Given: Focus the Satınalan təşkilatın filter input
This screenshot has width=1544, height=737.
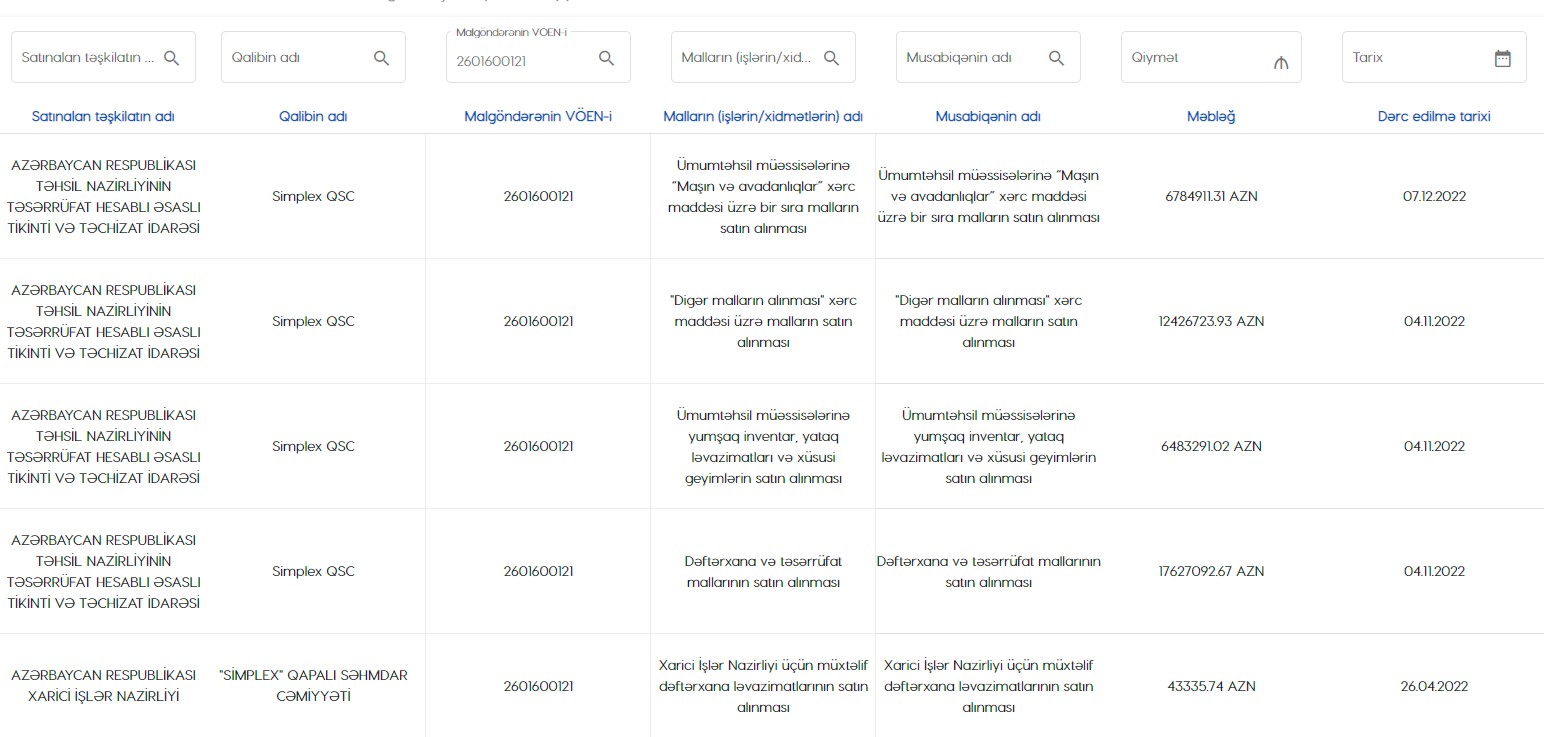Looking at the screenshot, I should pyautogui.click(x=88, y=58).
